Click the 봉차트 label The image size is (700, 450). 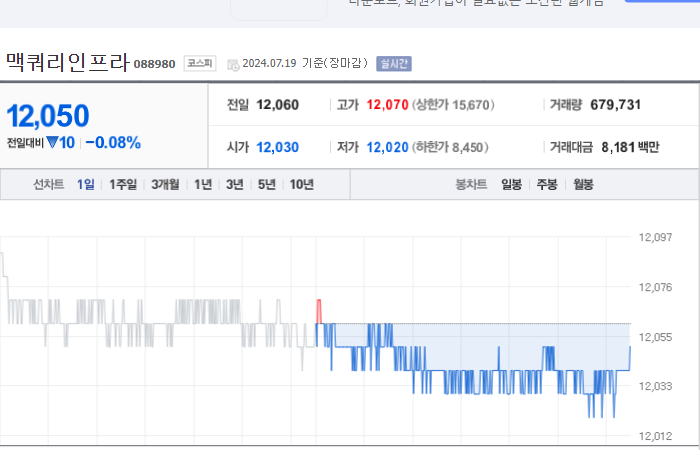(x=471, y=184)
